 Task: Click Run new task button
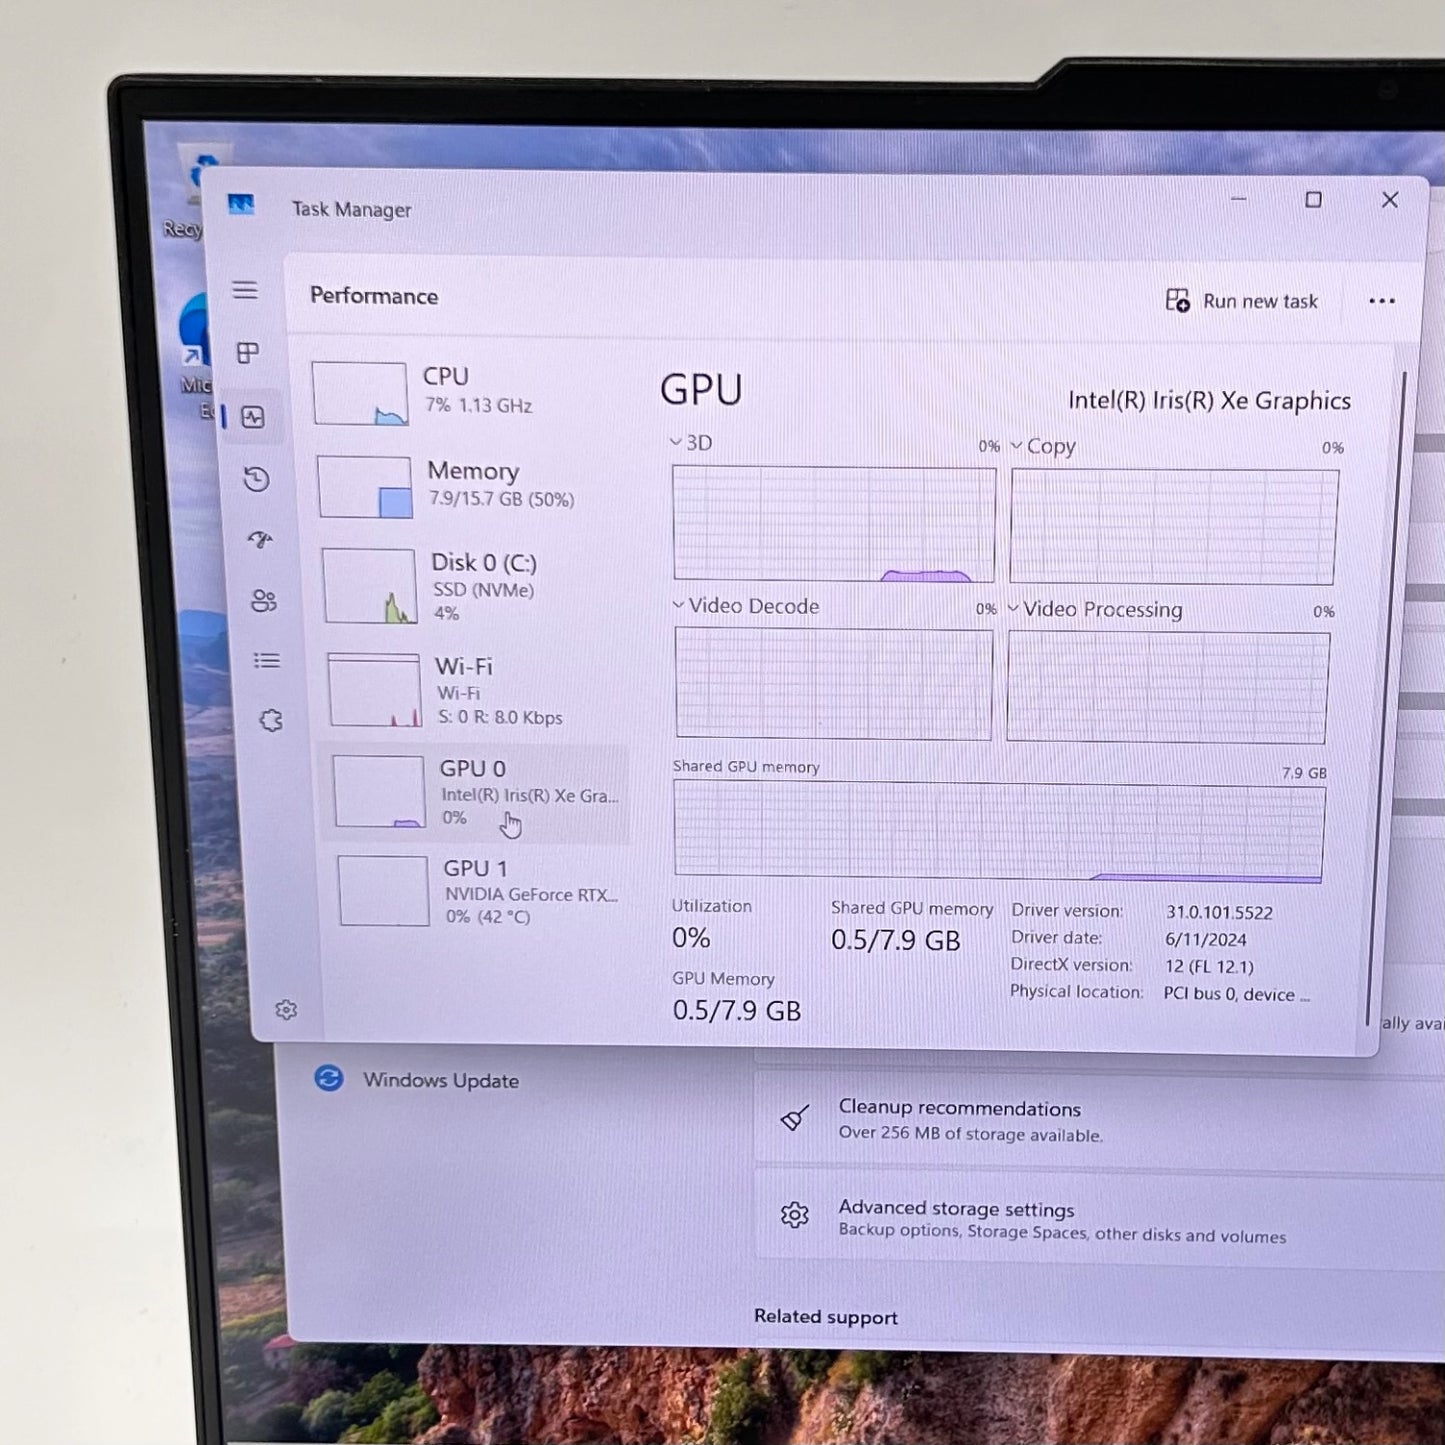pyautogui.click(x=1242, y=301)
